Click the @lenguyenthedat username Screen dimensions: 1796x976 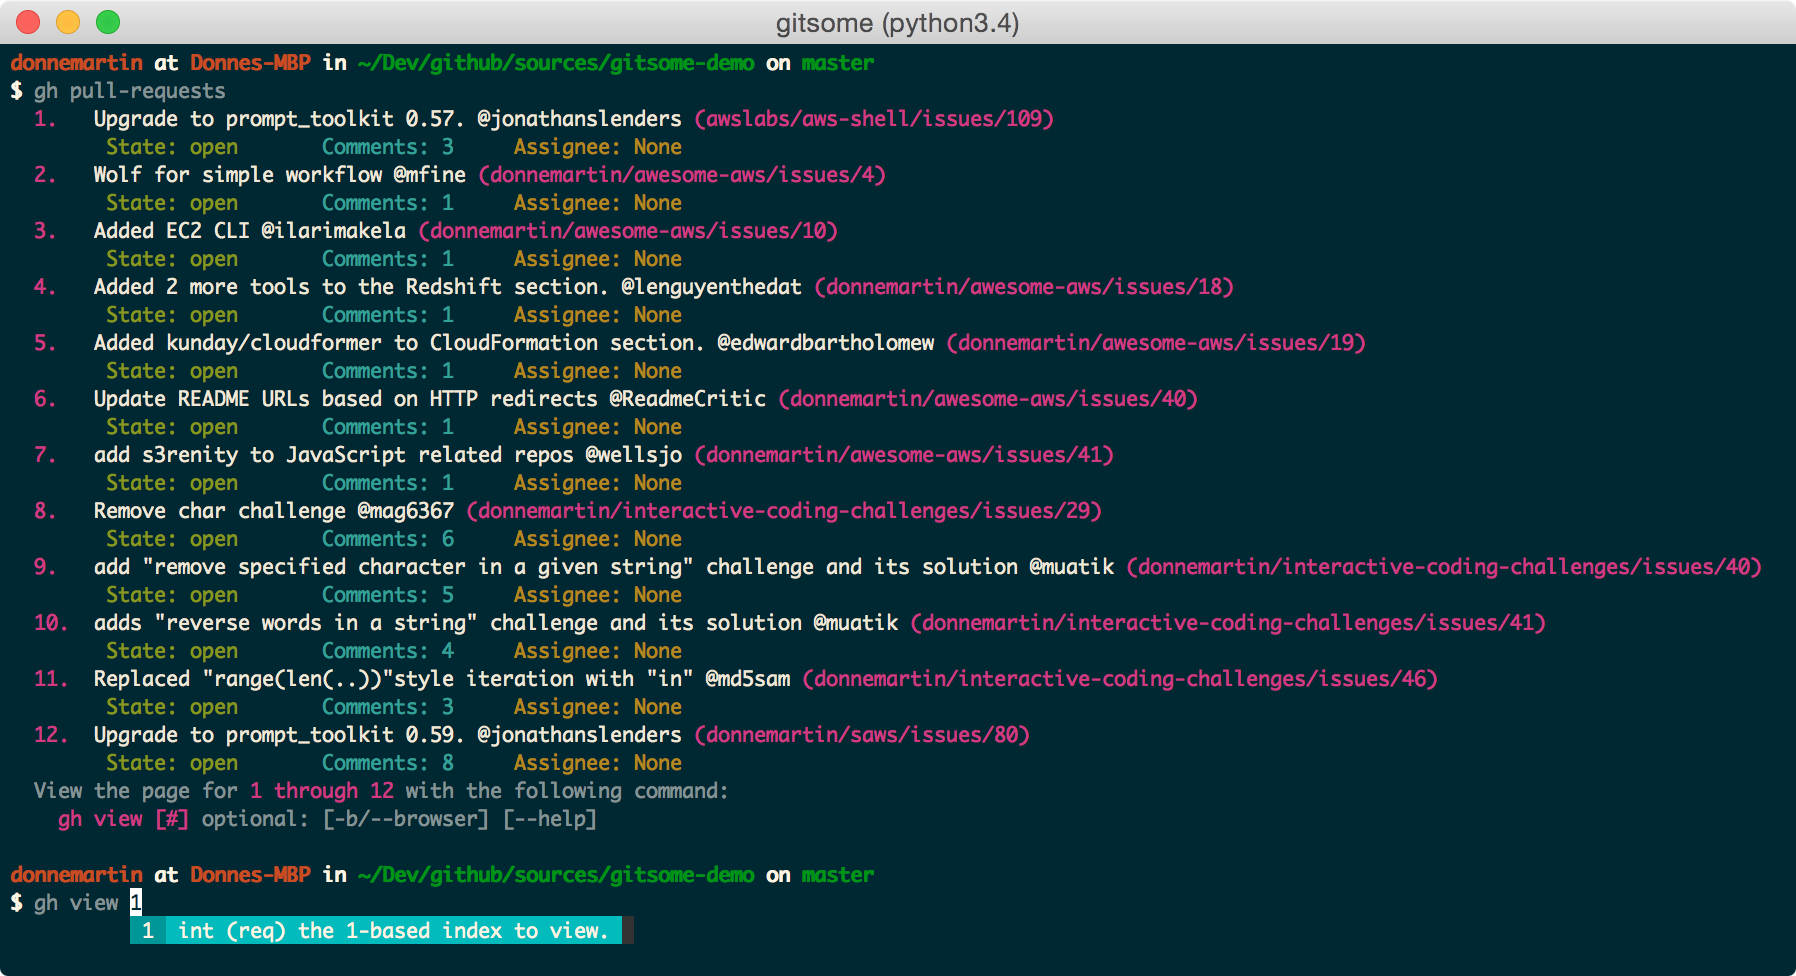pyautogui.click(x=712, y=287)
